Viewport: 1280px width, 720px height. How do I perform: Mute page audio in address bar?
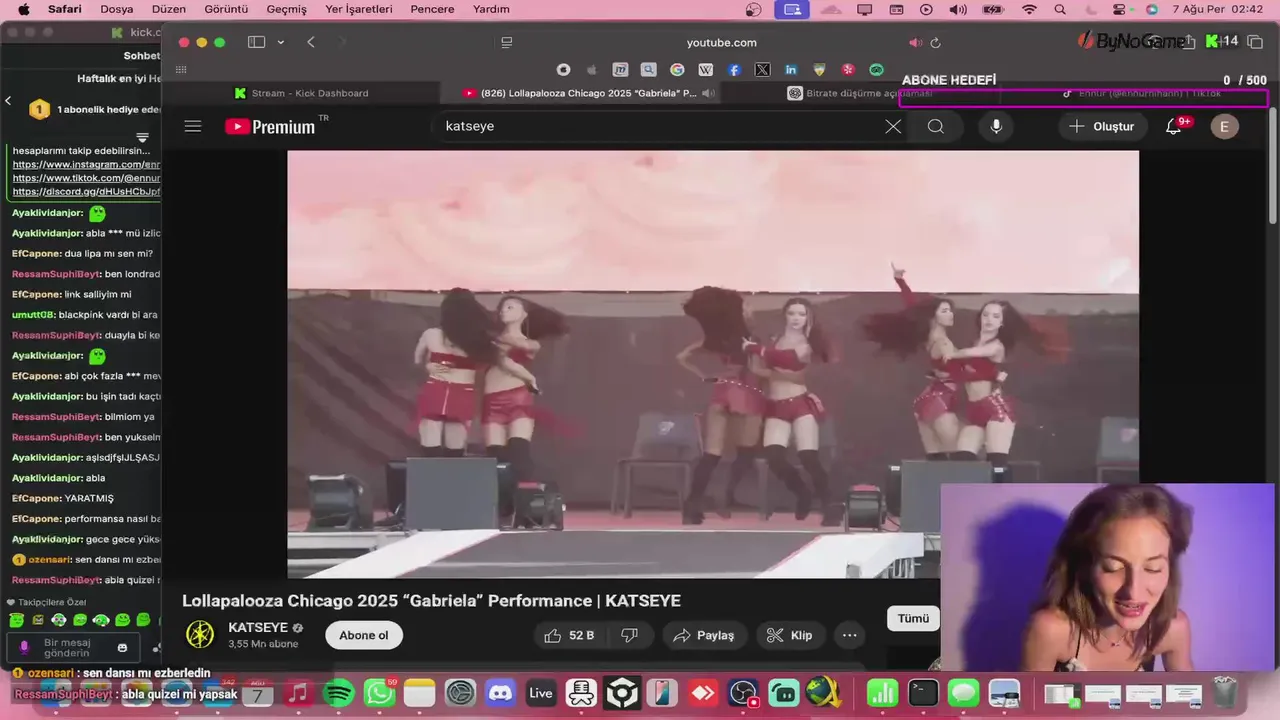point(914,42)
